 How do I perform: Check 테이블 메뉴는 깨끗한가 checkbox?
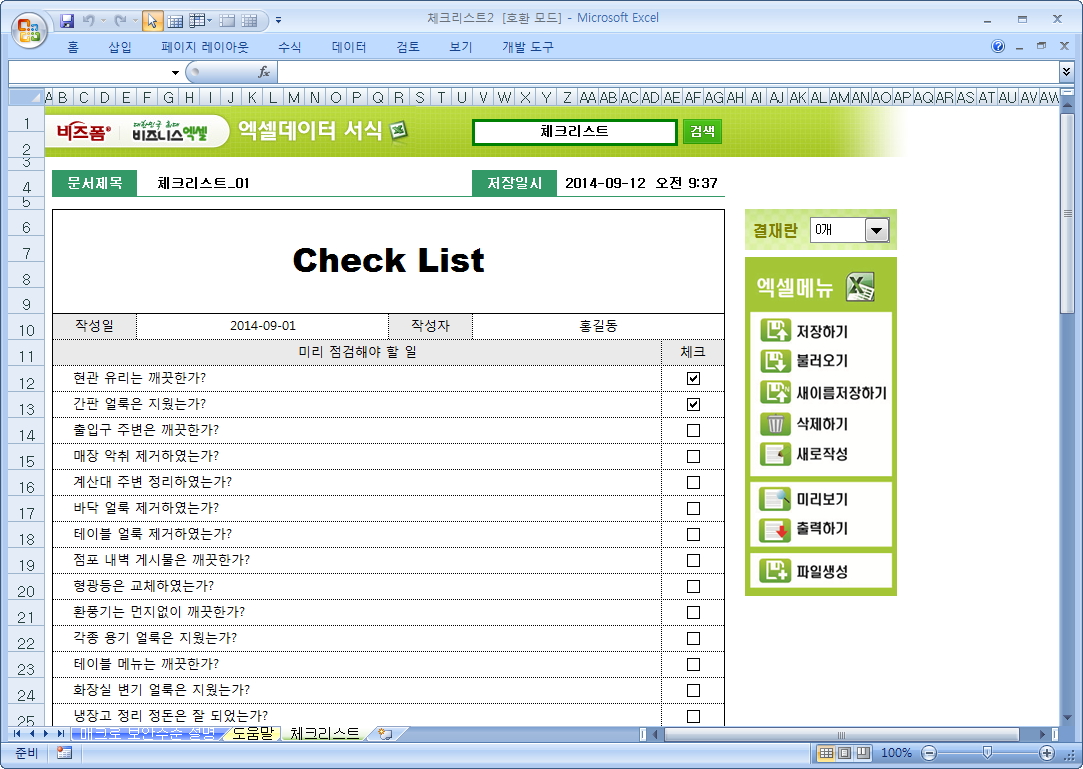click(x=693, y=664)
